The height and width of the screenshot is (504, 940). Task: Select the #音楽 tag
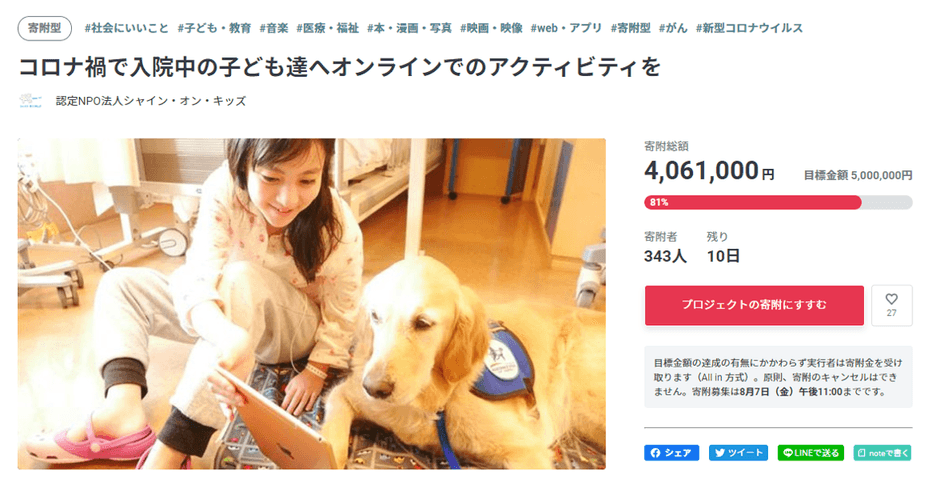tap(273, 28)
